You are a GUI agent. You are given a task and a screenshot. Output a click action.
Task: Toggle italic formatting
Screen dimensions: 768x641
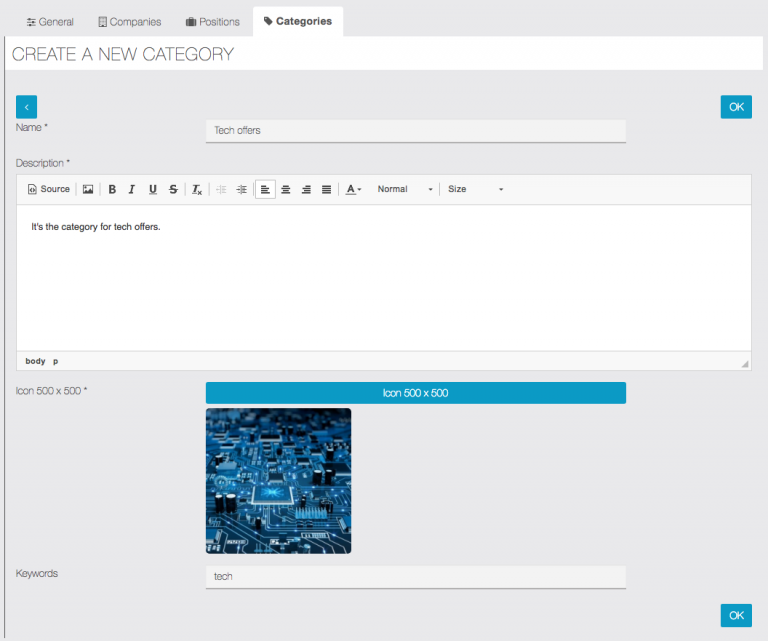click(x=131, y=189)
